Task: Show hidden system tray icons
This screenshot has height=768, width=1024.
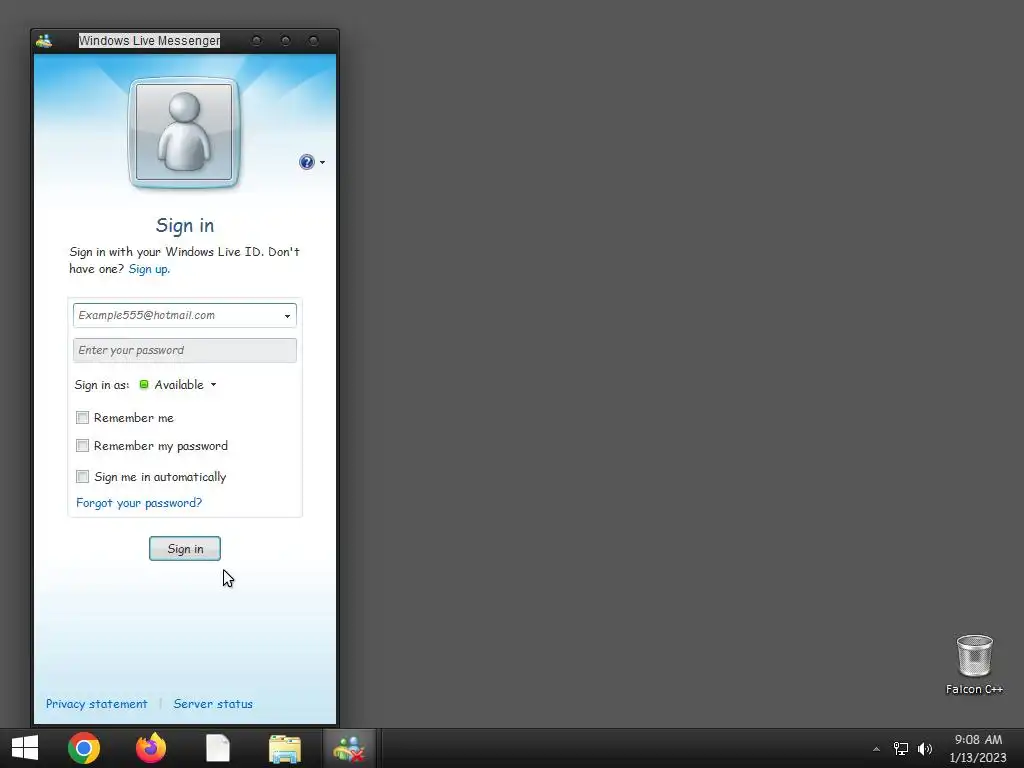Action: pyautogui.click(x=876, y=749)
